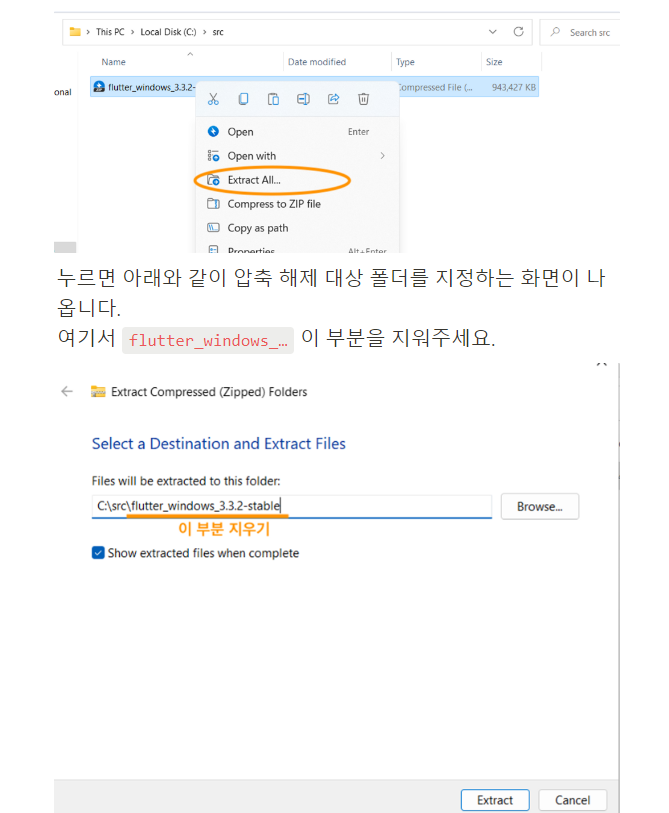Viewport: 669px width, 813px height.
Task: Click the Search src box
Action: tap(580, 33)
